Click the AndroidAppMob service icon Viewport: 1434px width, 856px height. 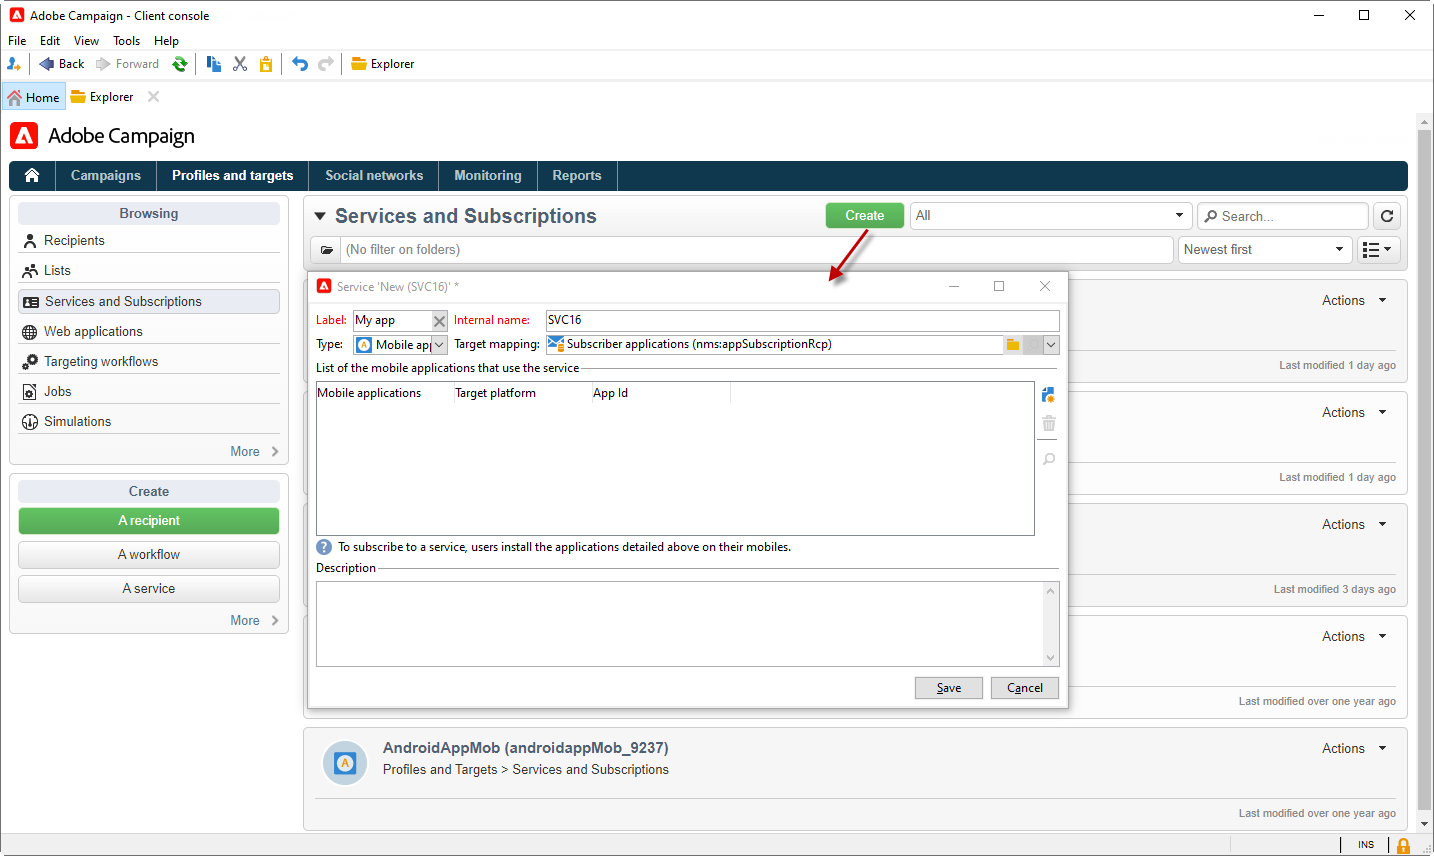[x=345, y=763]
